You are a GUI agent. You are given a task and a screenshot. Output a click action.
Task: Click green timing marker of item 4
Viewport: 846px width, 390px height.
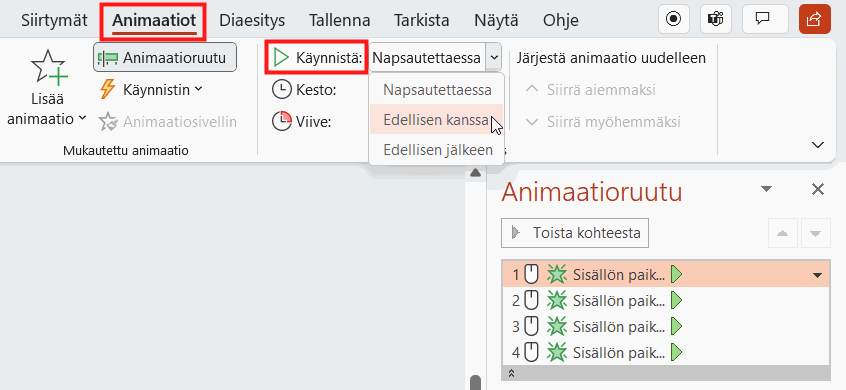click(676, 353)
